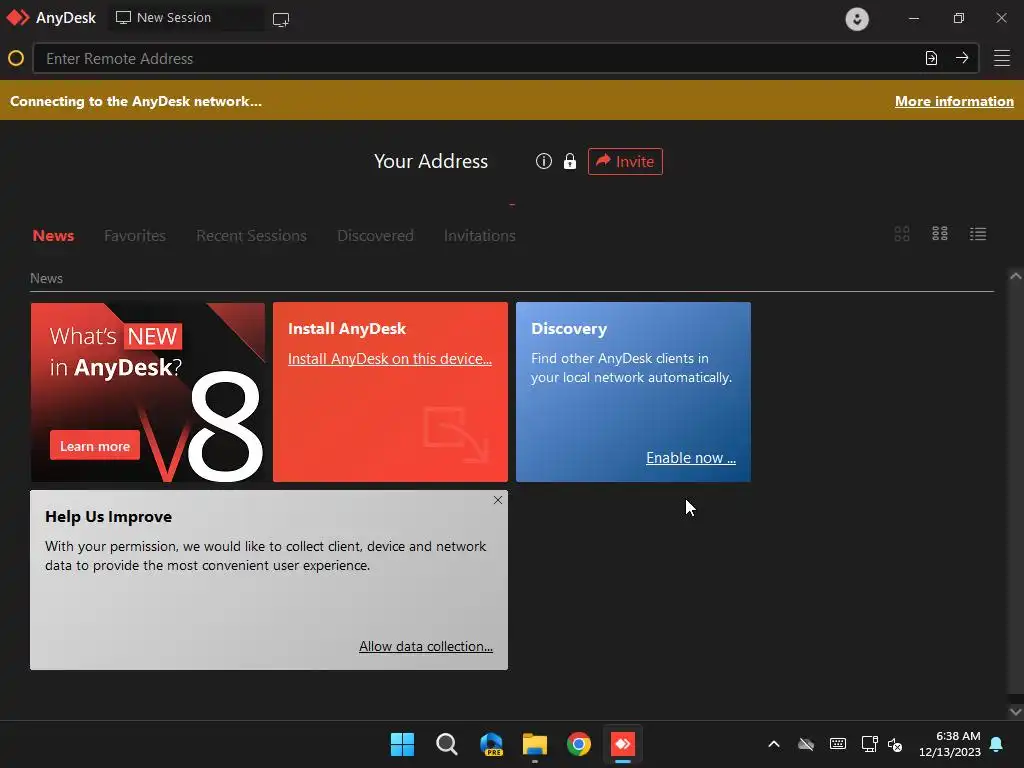Click Enable now on Discovery card
The height and width of the screenshot is (768, 1024).
691,458
